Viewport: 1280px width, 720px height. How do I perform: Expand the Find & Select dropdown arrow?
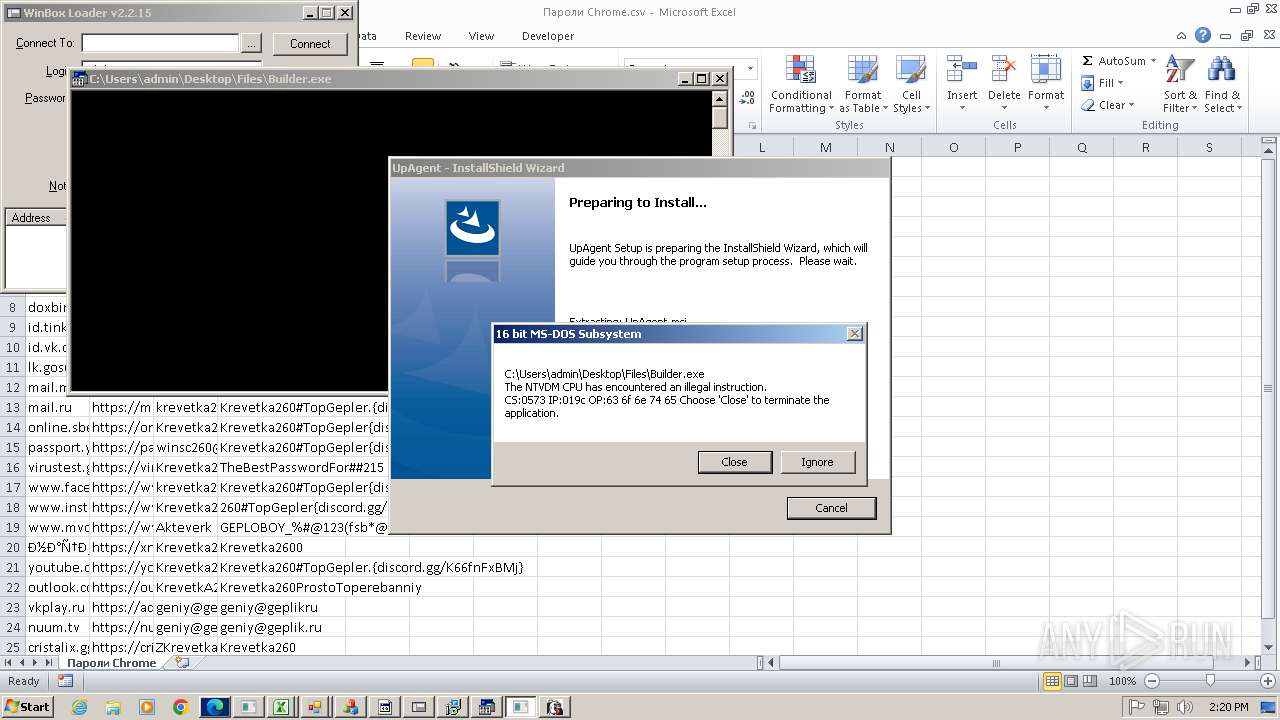1238,109
